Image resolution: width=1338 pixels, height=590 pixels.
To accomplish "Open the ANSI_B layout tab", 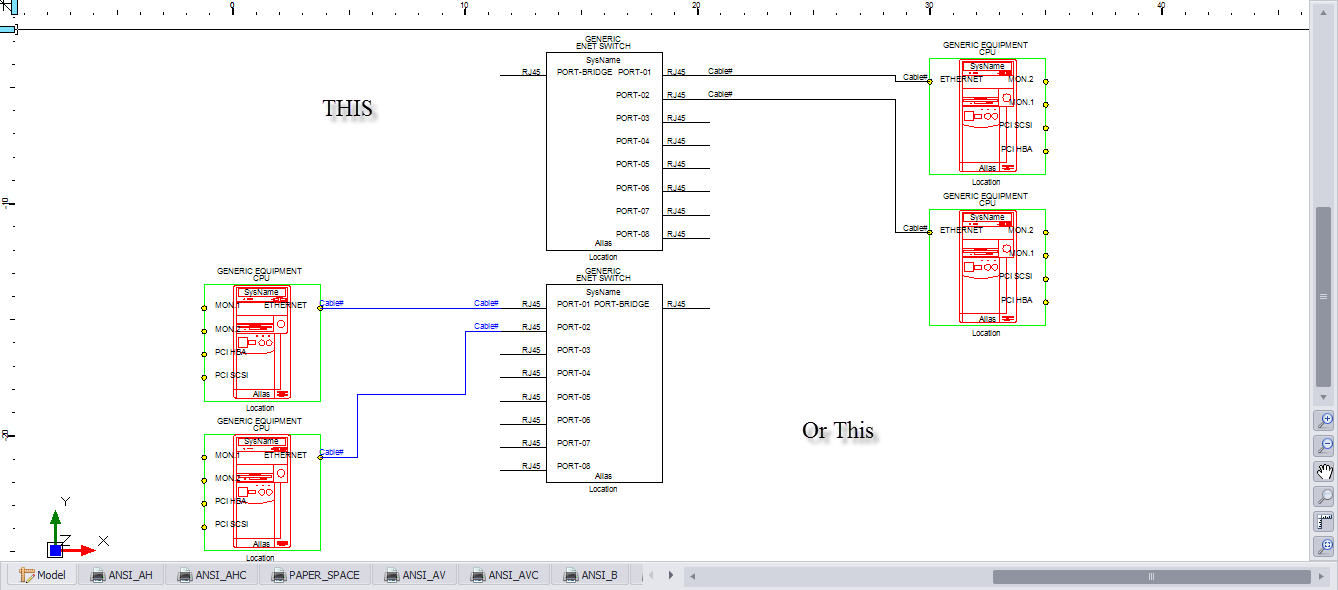I will tap(590, 575).
